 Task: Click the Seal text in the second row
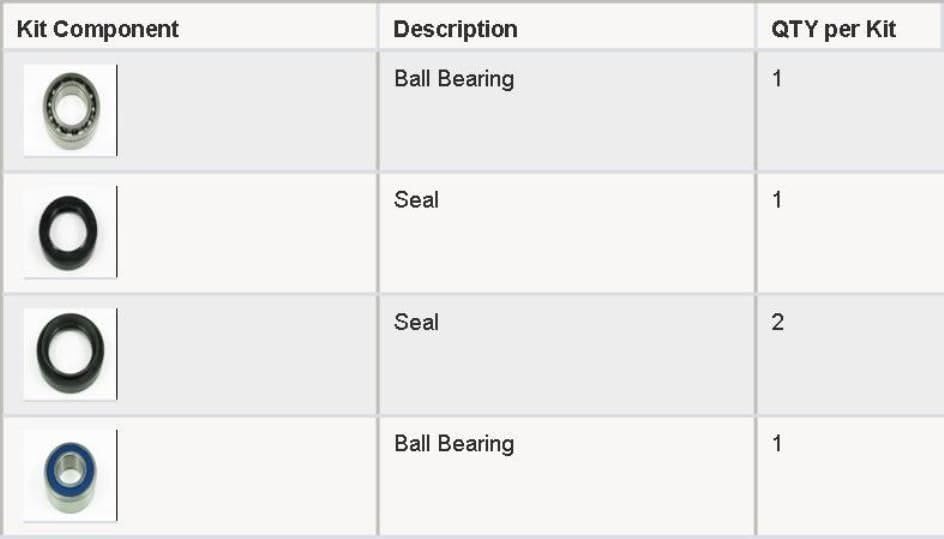coord(416,200)
